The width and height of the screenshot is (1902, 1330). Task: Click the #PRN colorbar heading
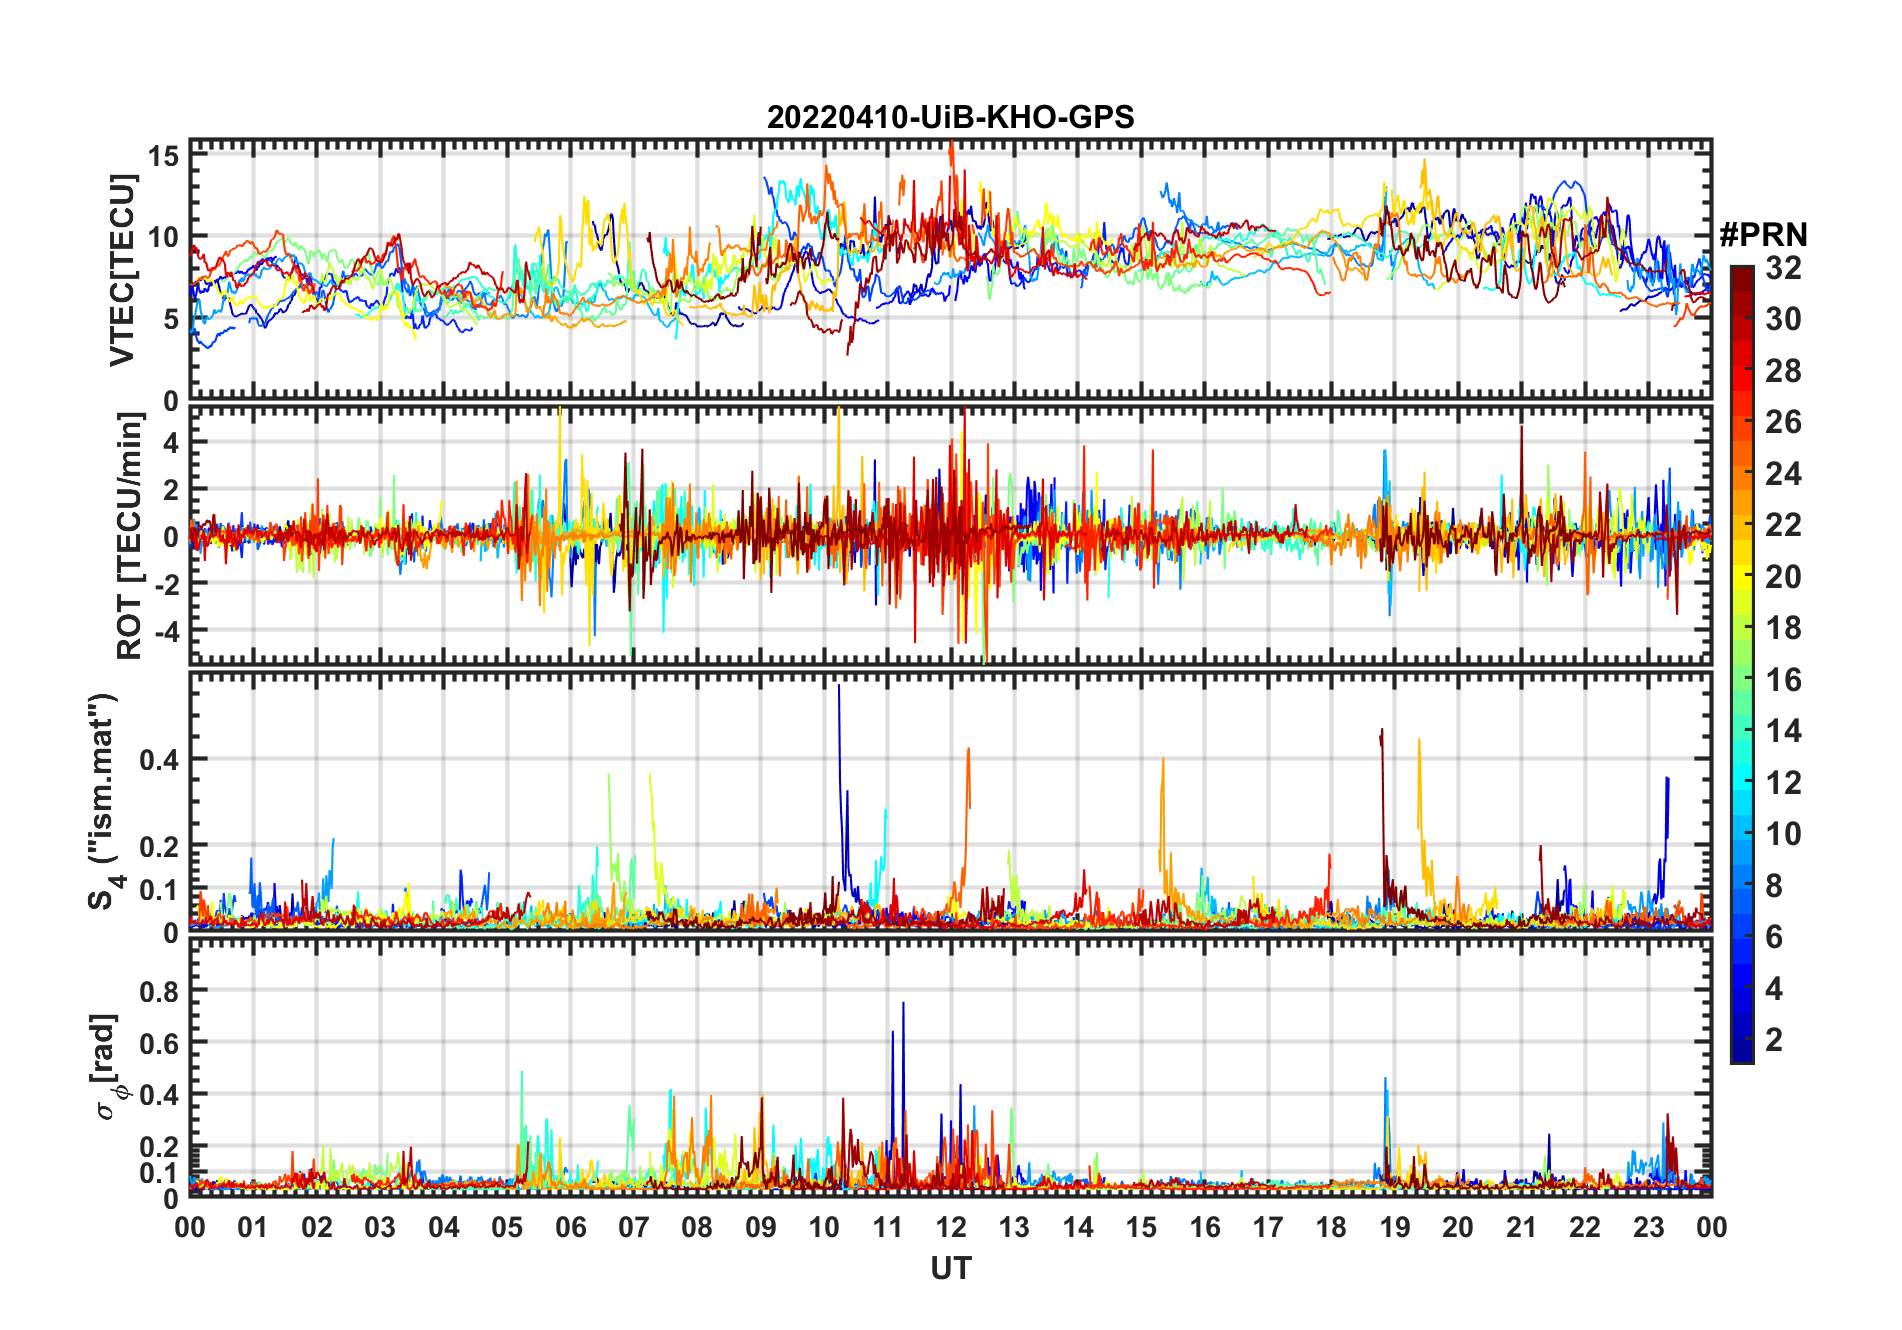(1763, 235)
